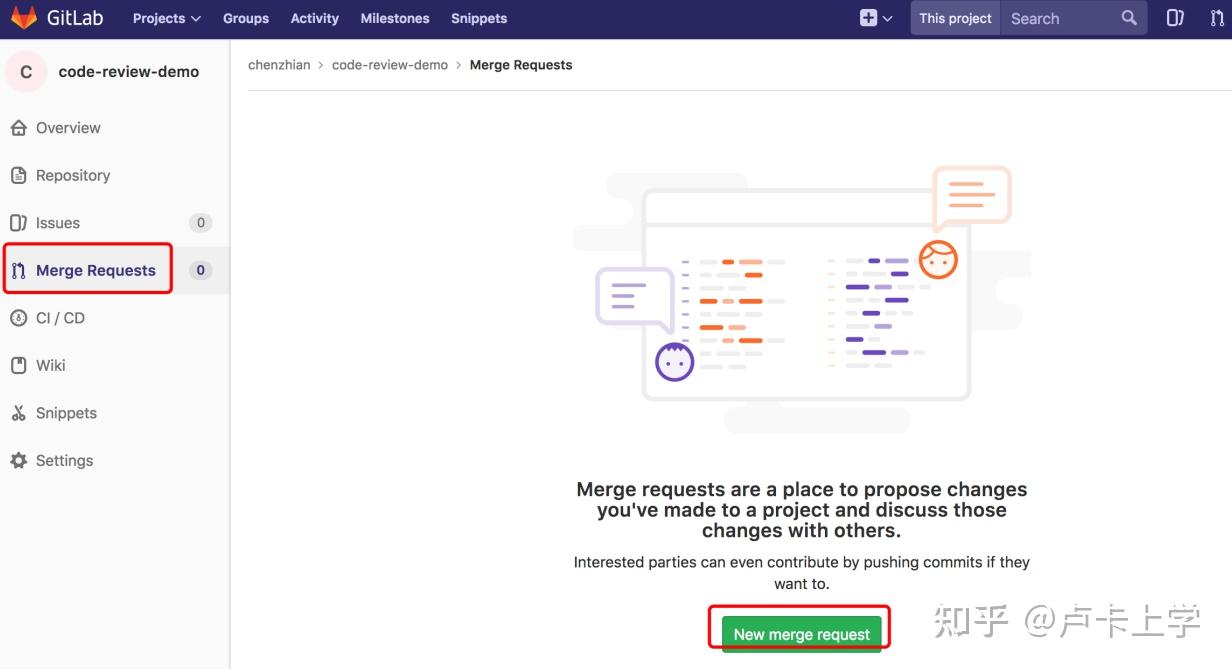The image size is (1232, 670).
Task: Open the Activity menu item
Action: (314, 18)
